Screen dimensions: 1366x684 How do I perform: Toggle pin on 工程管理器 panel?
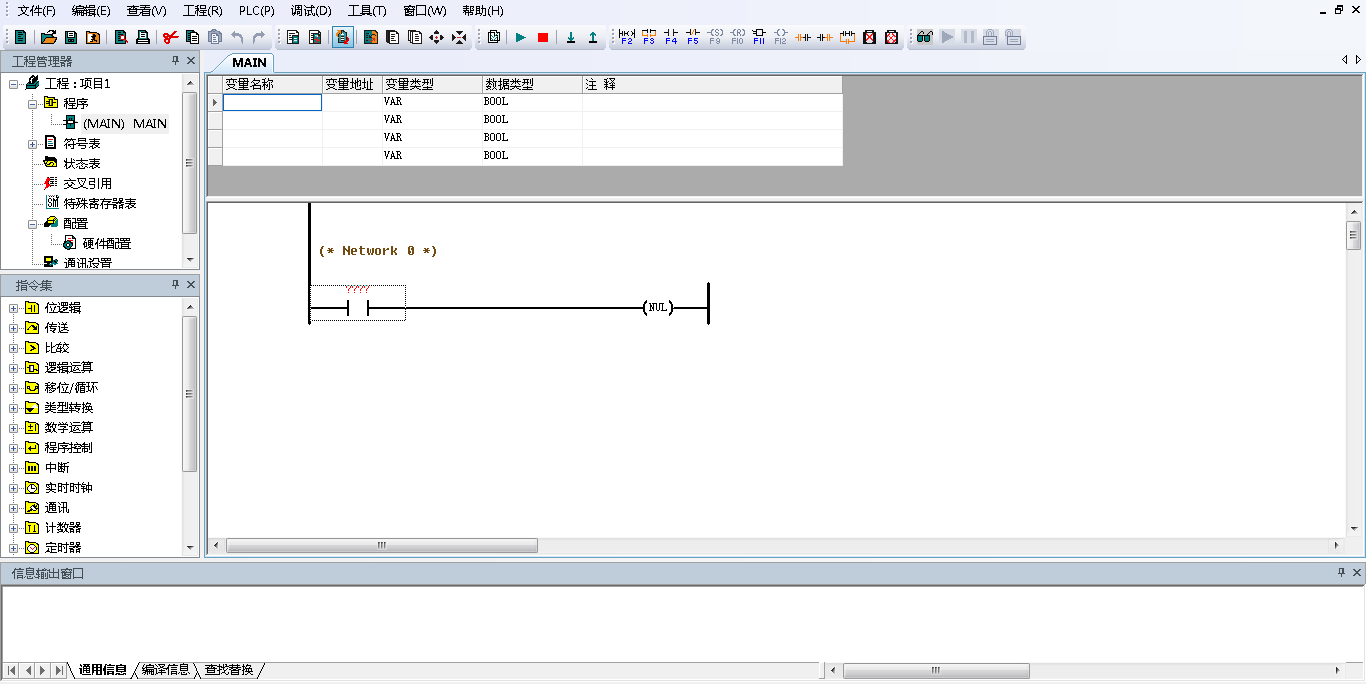coord(175,61)
